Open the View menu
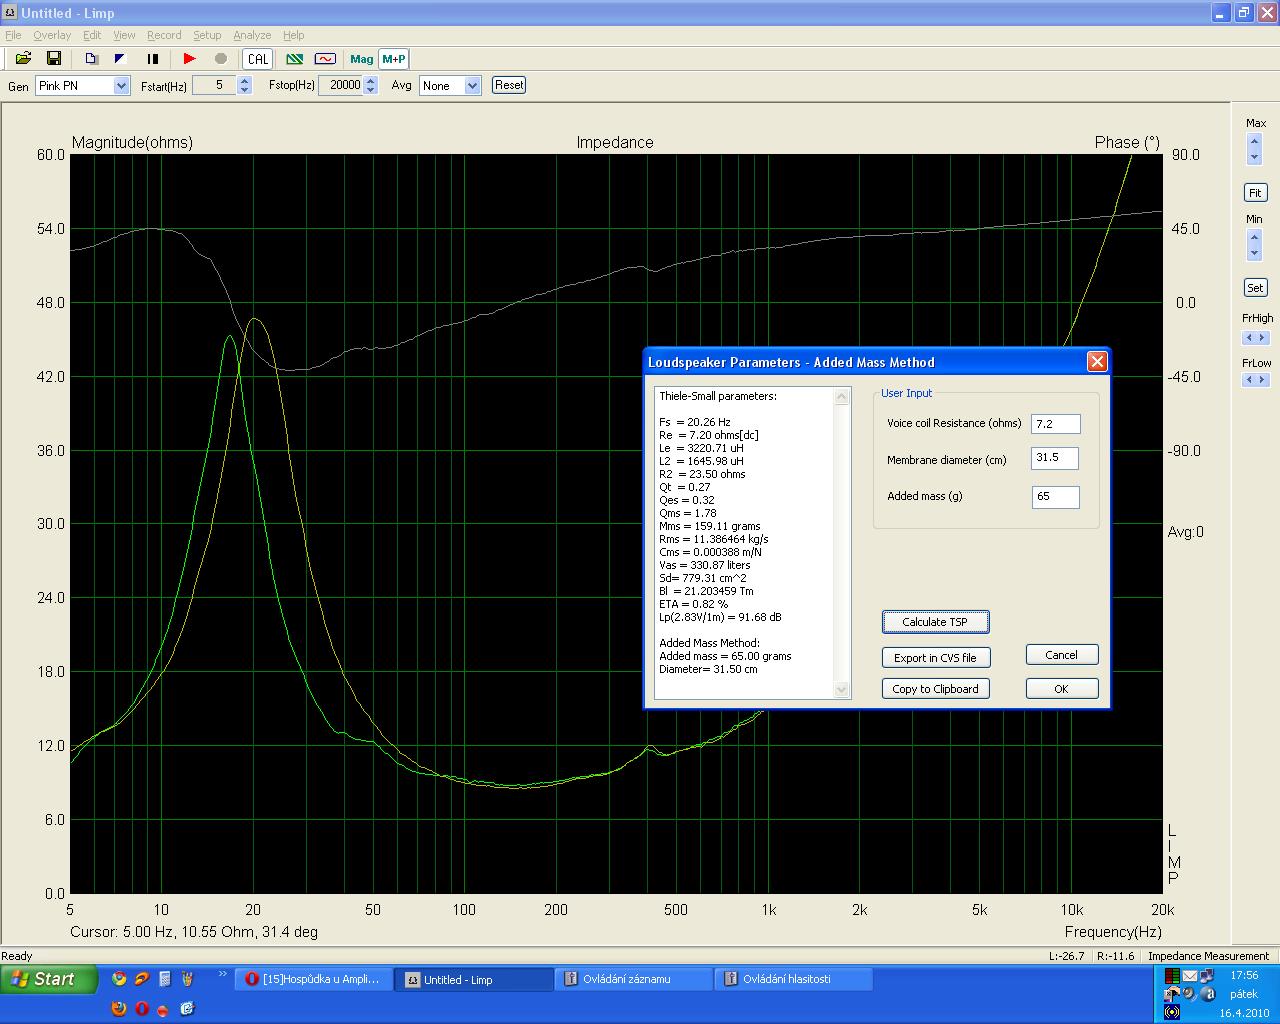Screen dimensions: 1280x1024 [x=124, y=35]
